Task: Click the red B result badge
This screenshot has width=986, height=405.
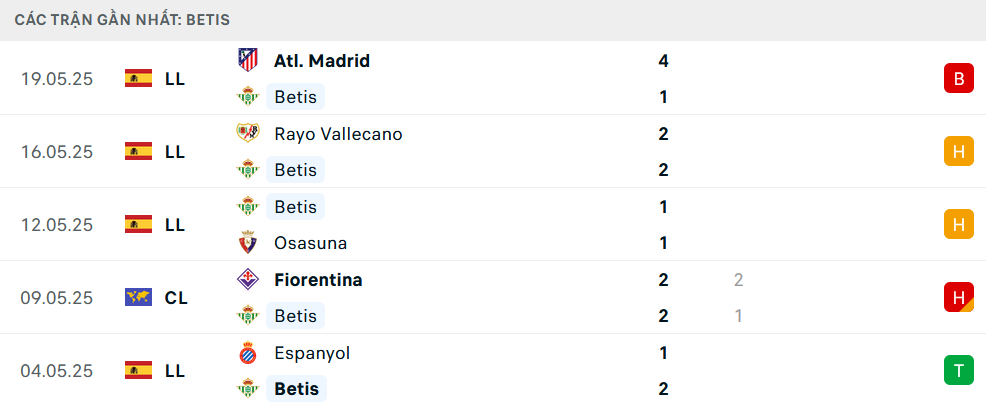Action: 958,78
